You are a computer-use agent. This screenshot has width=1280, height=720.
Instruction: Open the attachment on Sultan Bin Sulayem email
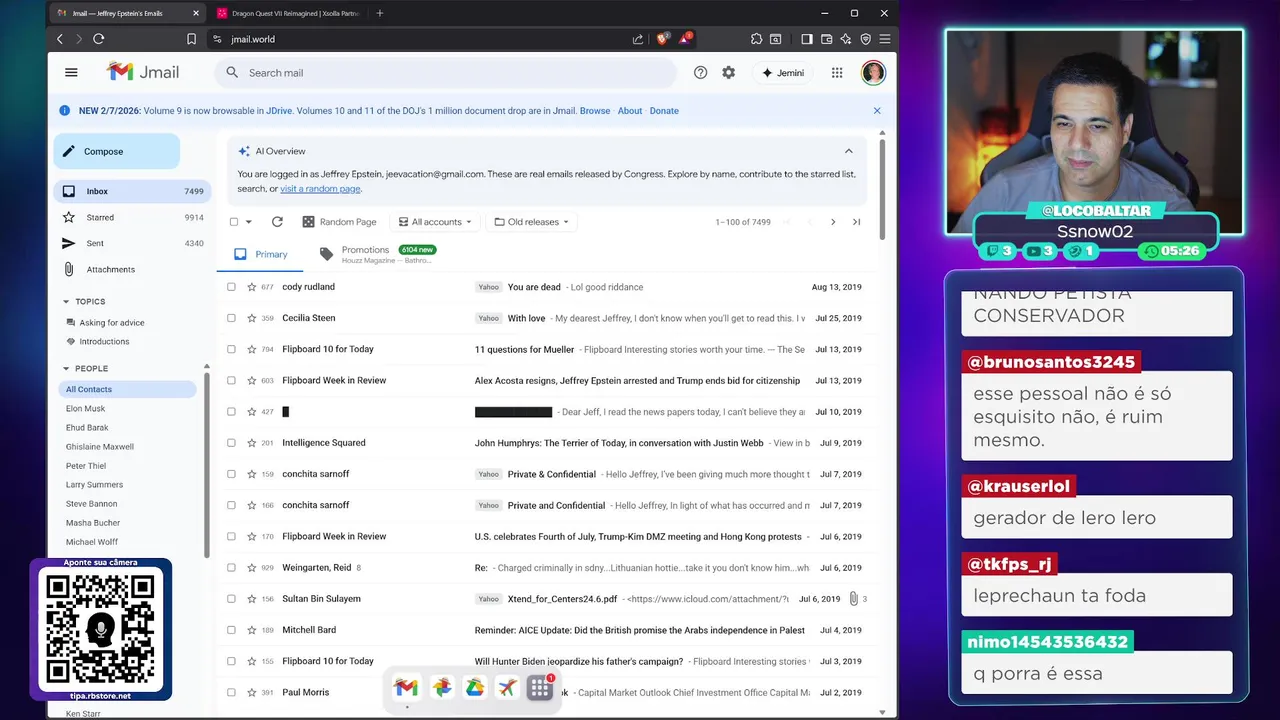coord(853,599)
